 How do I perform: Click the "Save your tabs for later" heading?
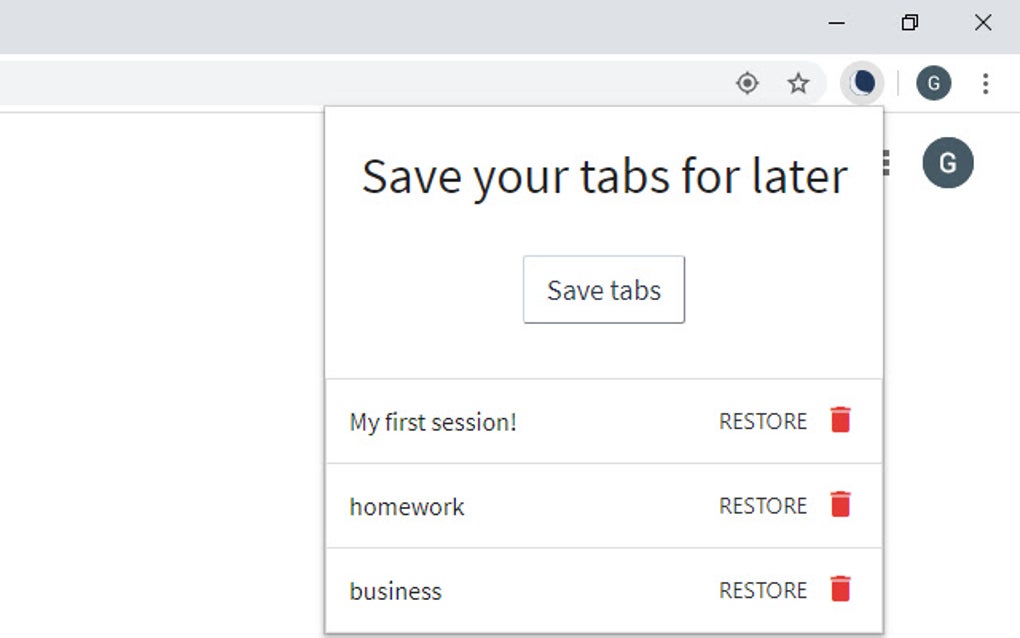tap(604, 176)
